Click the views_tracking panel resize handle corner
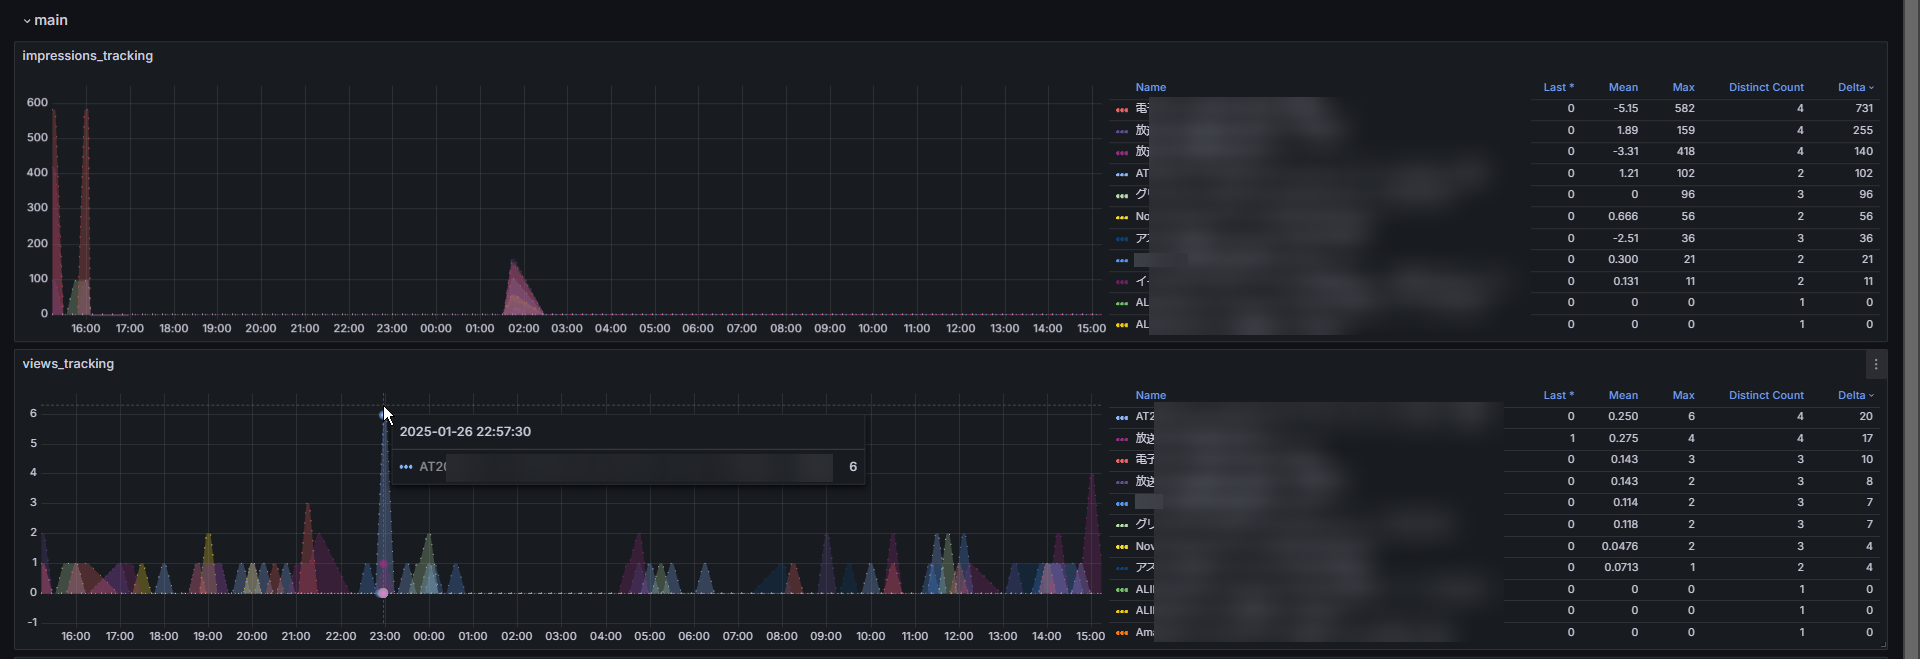Viewport: 1920px width, 659px height. pos(1883,644)
